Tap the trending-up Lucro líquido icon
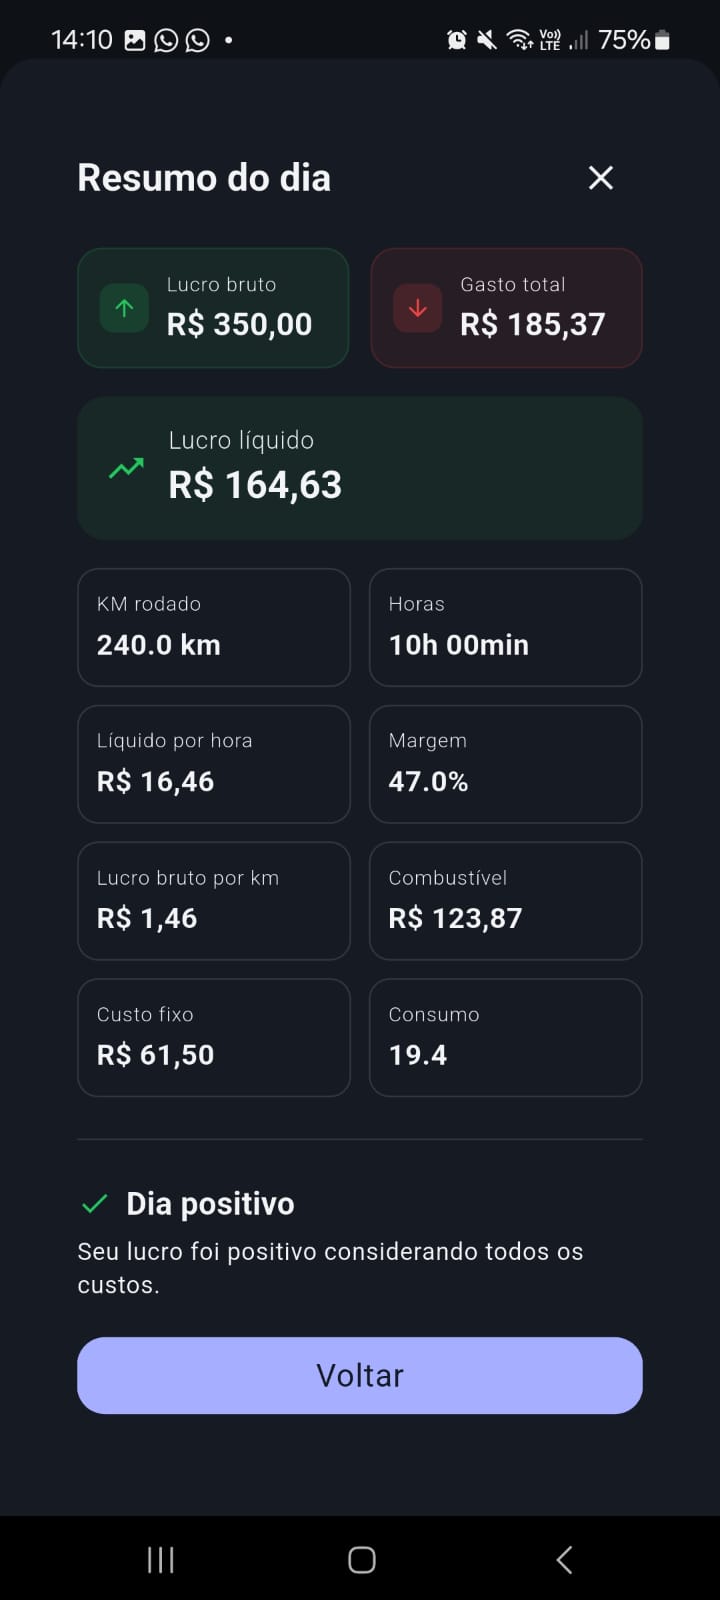The width and height of the screenshot is (720, 1600). click(x=126, y=468)
